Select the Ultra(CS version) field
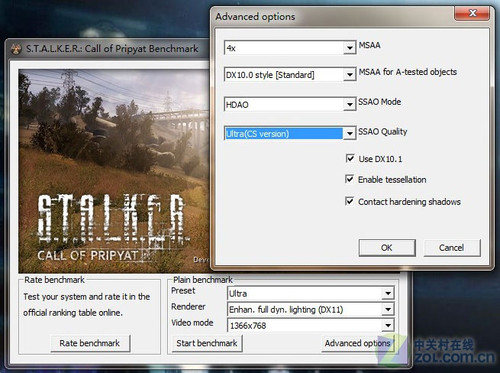 click(x=283, y=134)
